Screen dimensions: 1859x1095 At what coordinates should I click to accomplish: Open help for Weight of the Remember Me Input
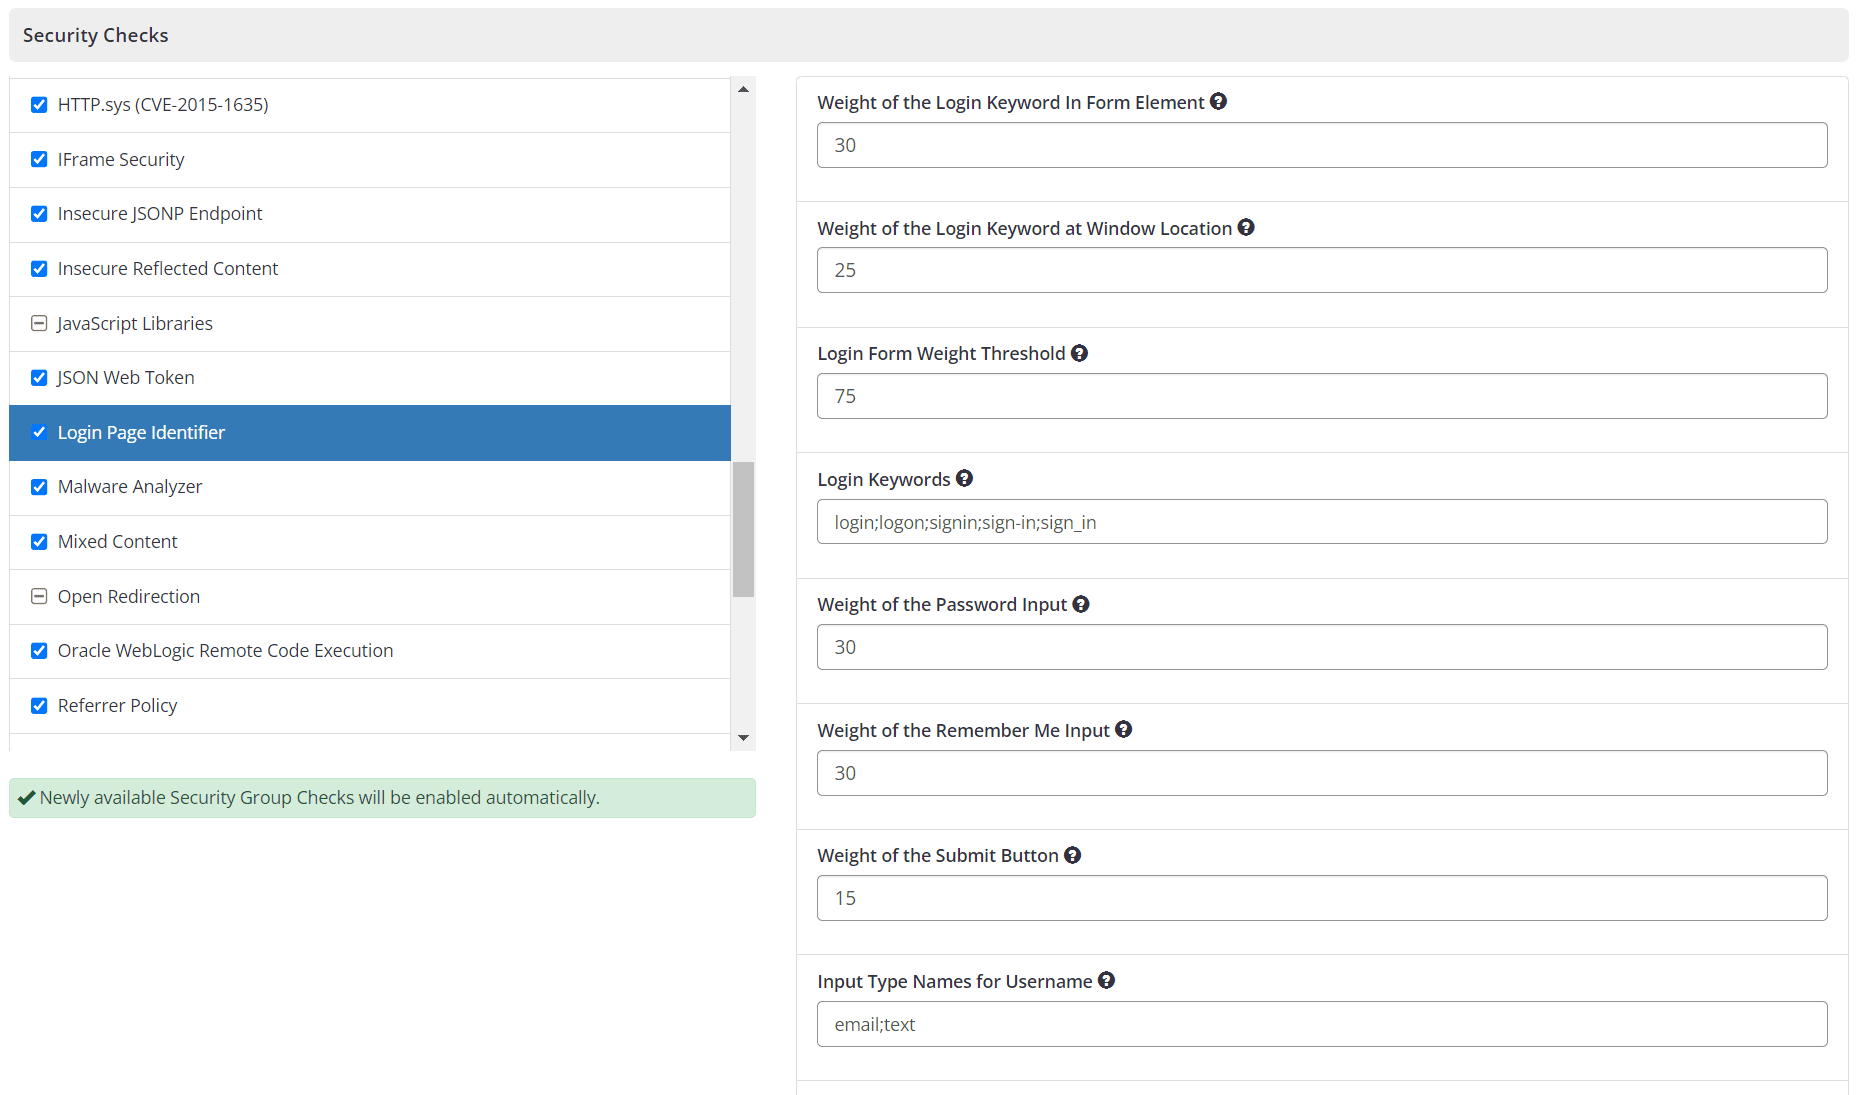click(1123, 729)
